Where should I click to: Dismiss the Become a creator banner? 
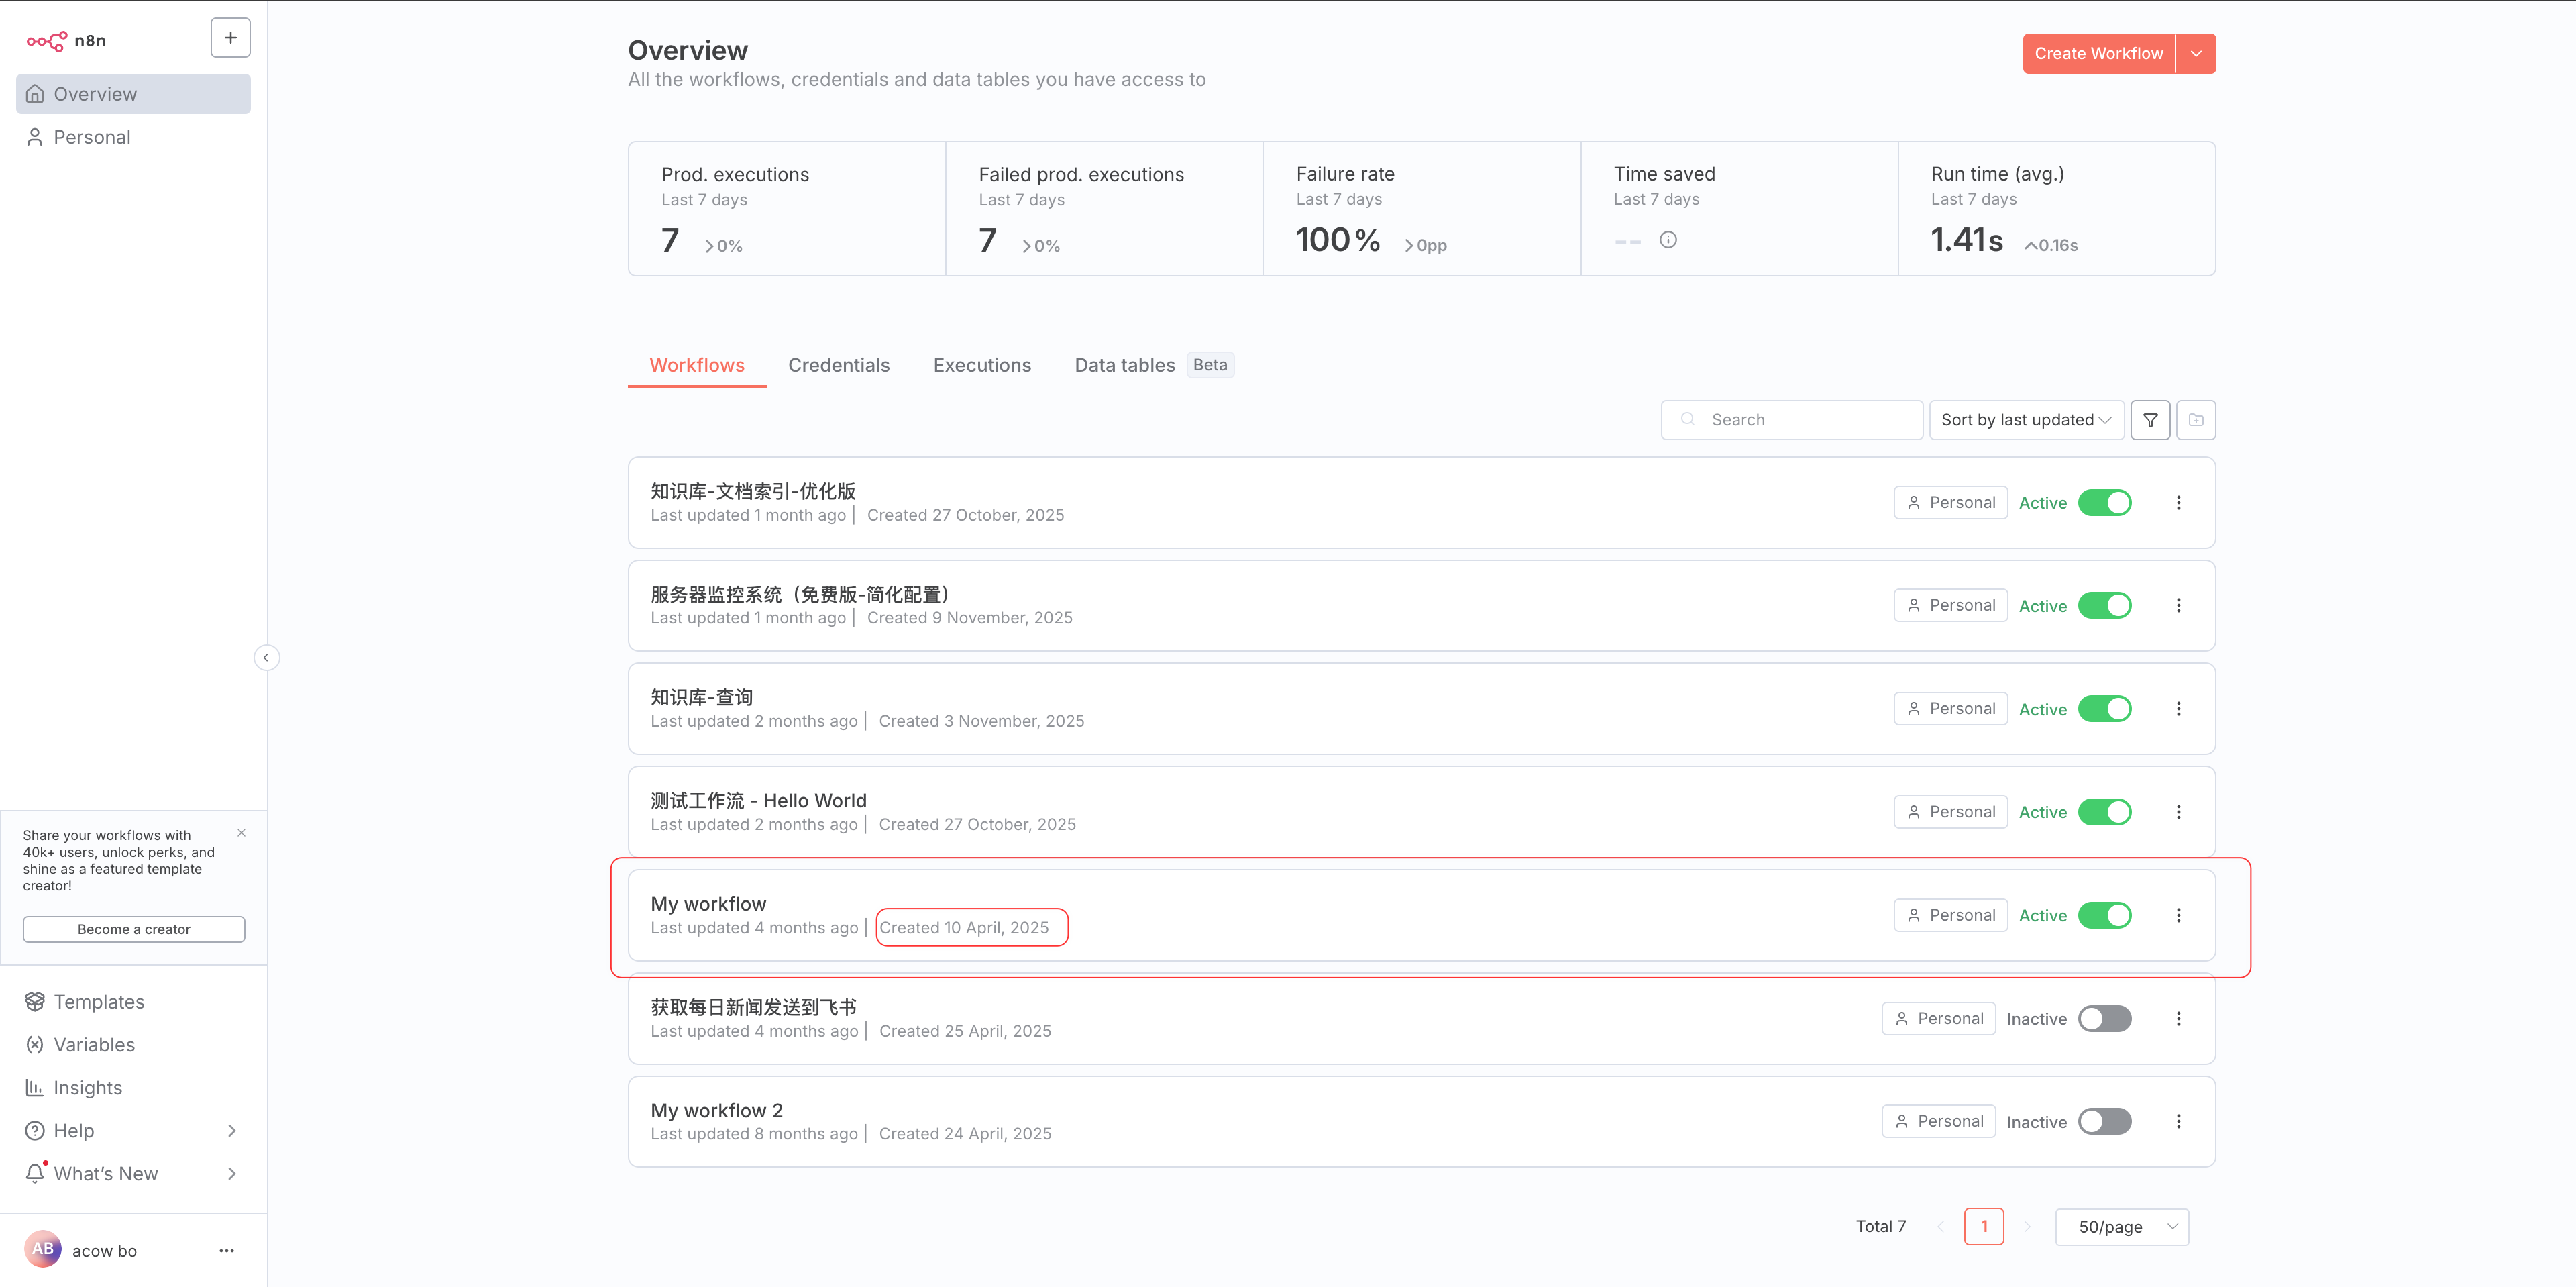click(241, 833)
